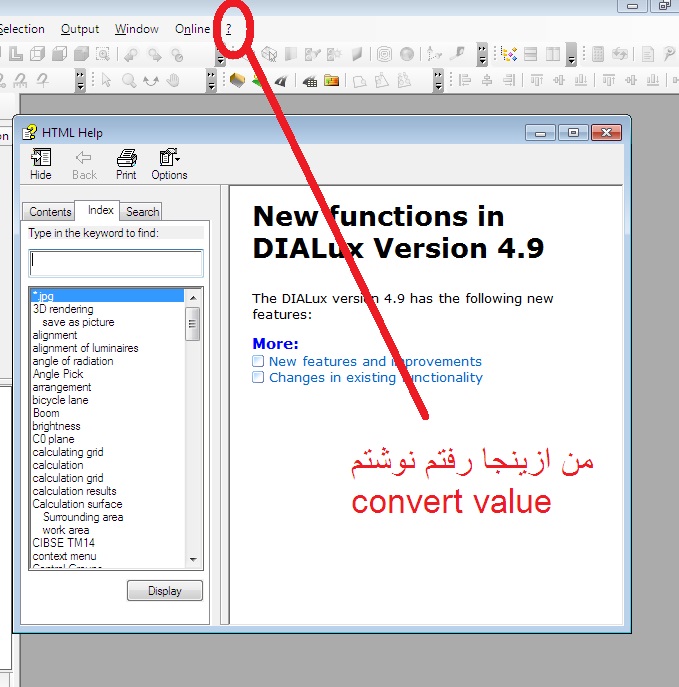
Task: Open the Output menu
Action: pyautogui.click(x=80, y=29)
